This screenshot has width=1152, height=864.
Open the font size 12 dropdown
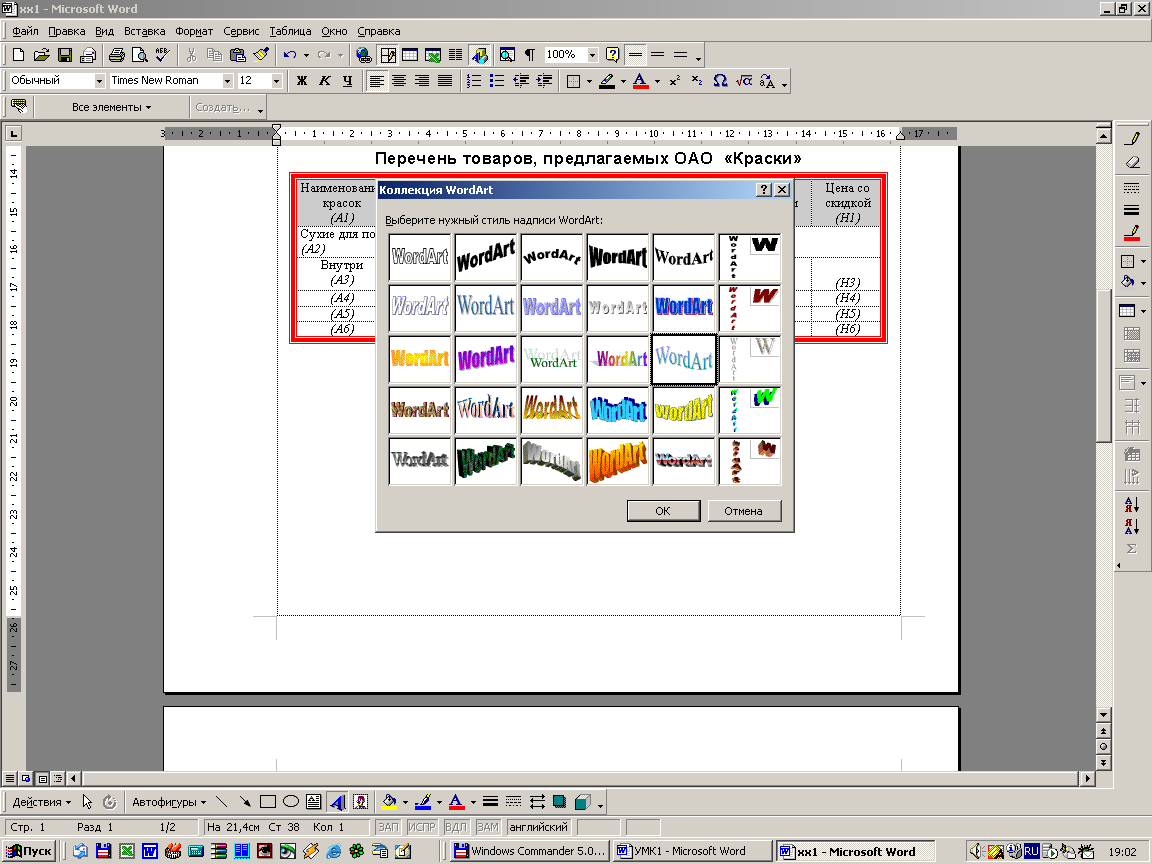tap(276, 81)
